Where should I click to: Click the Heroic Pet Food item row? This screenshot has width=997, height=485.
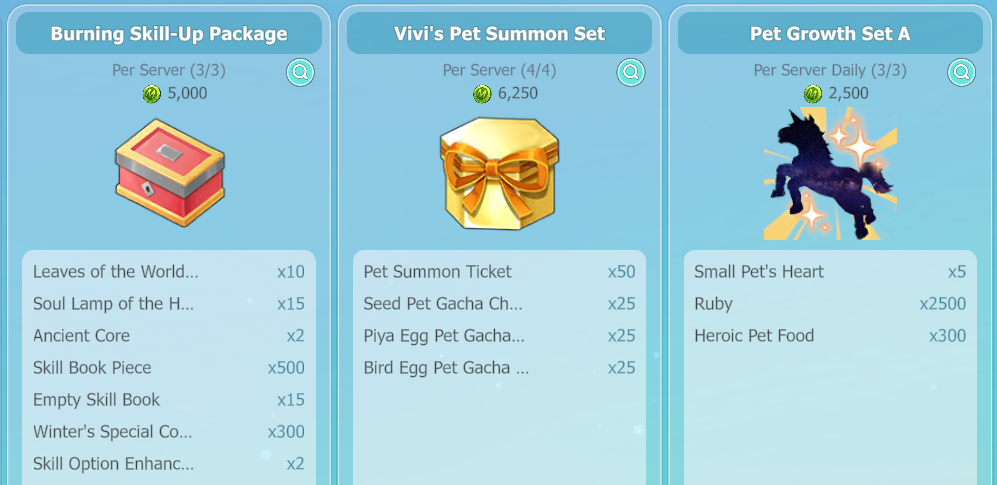pyautogui.click(x=830, y=336)
